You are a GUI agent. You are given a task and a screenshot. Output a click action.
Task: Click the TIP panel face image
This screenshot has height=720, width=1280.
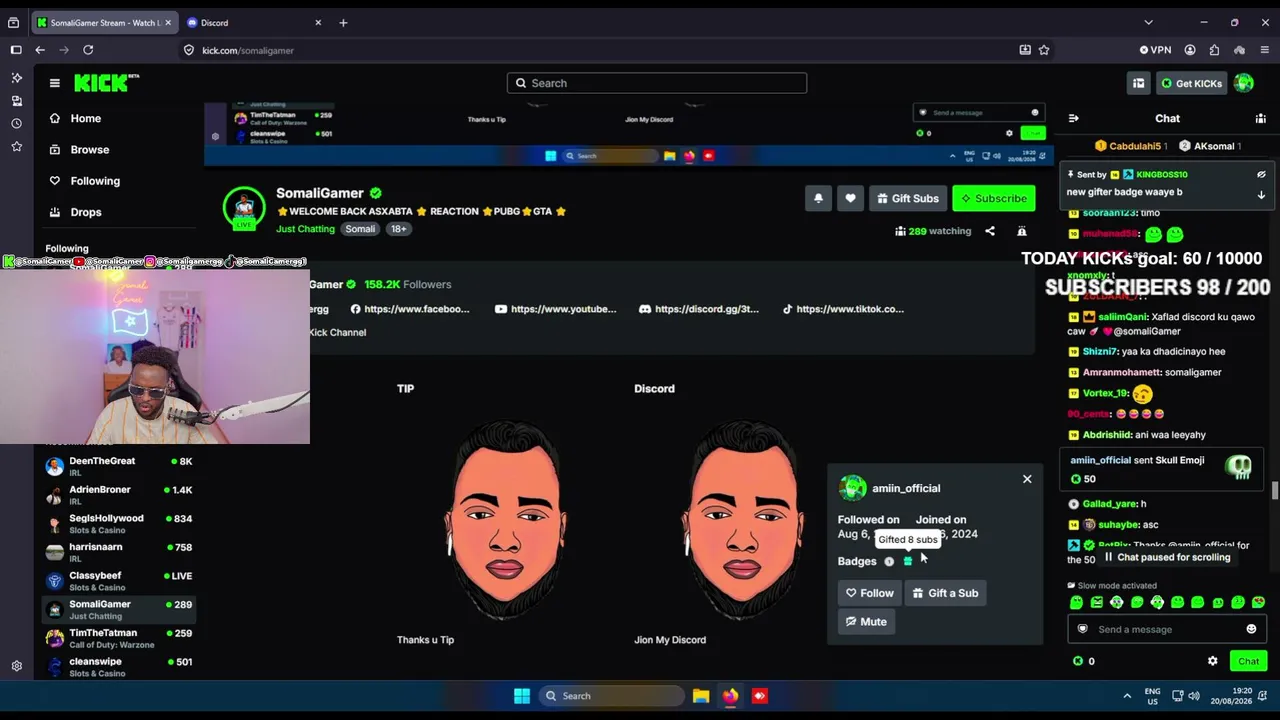click(x=506, y=519)
